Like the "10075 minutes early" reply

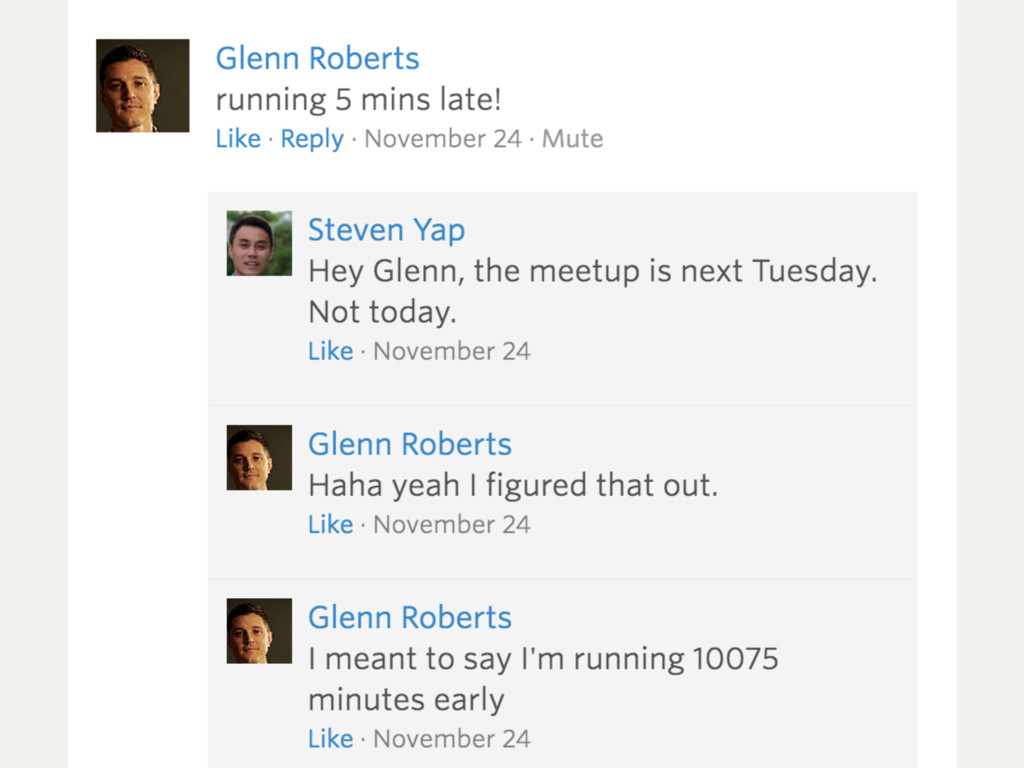pos(330,739)
